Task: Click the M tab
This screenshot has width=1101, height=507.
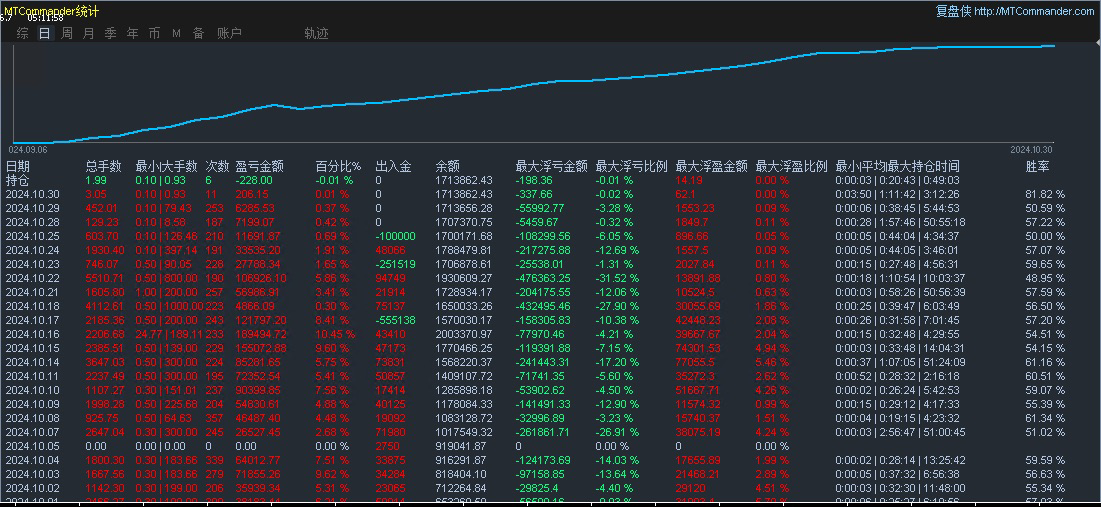Action: [176, 33]
